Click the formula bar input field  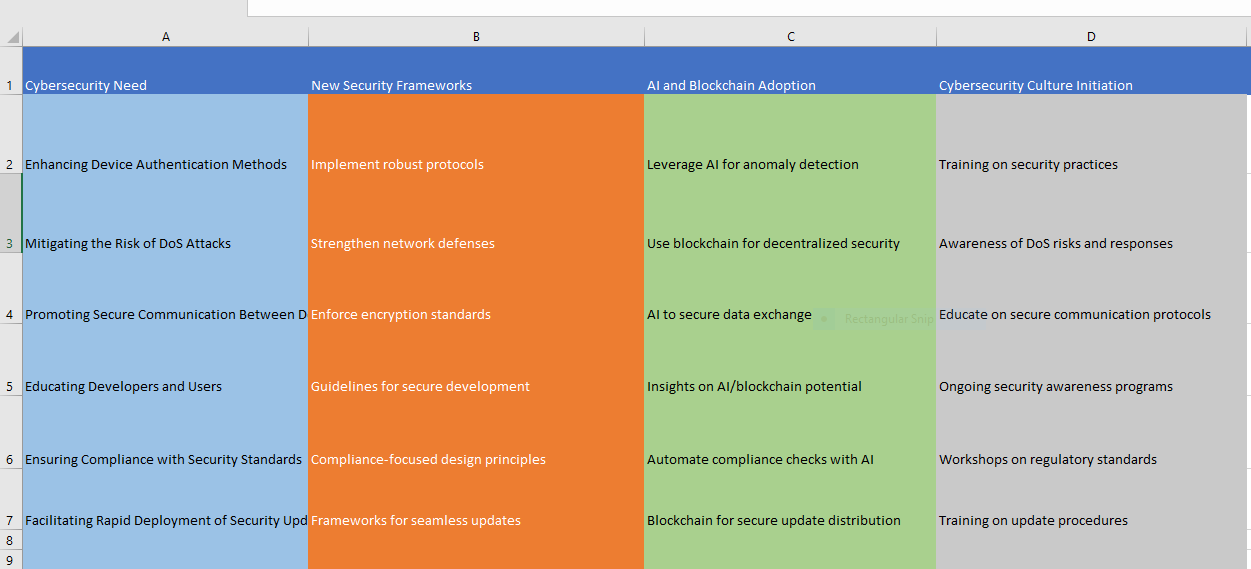(x=749, y=8)
